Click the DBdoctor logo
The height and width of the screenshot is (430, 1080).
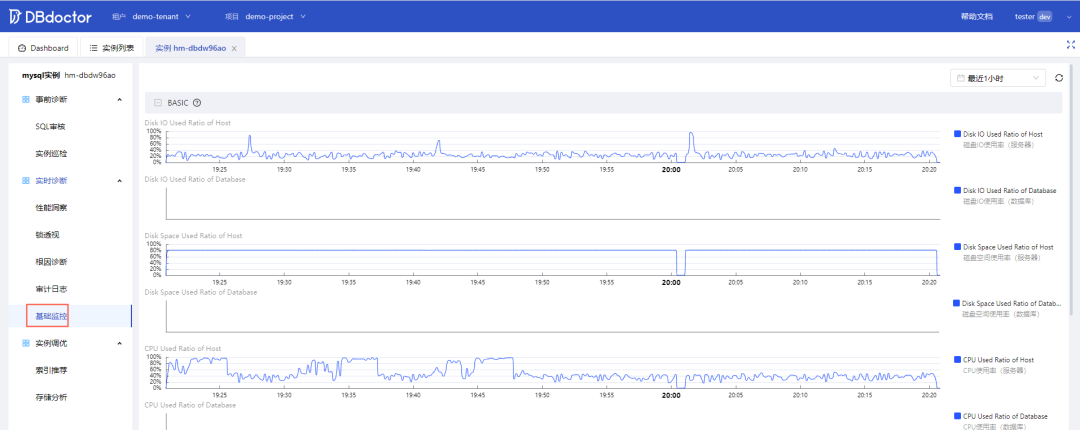(x=50, y=17)
